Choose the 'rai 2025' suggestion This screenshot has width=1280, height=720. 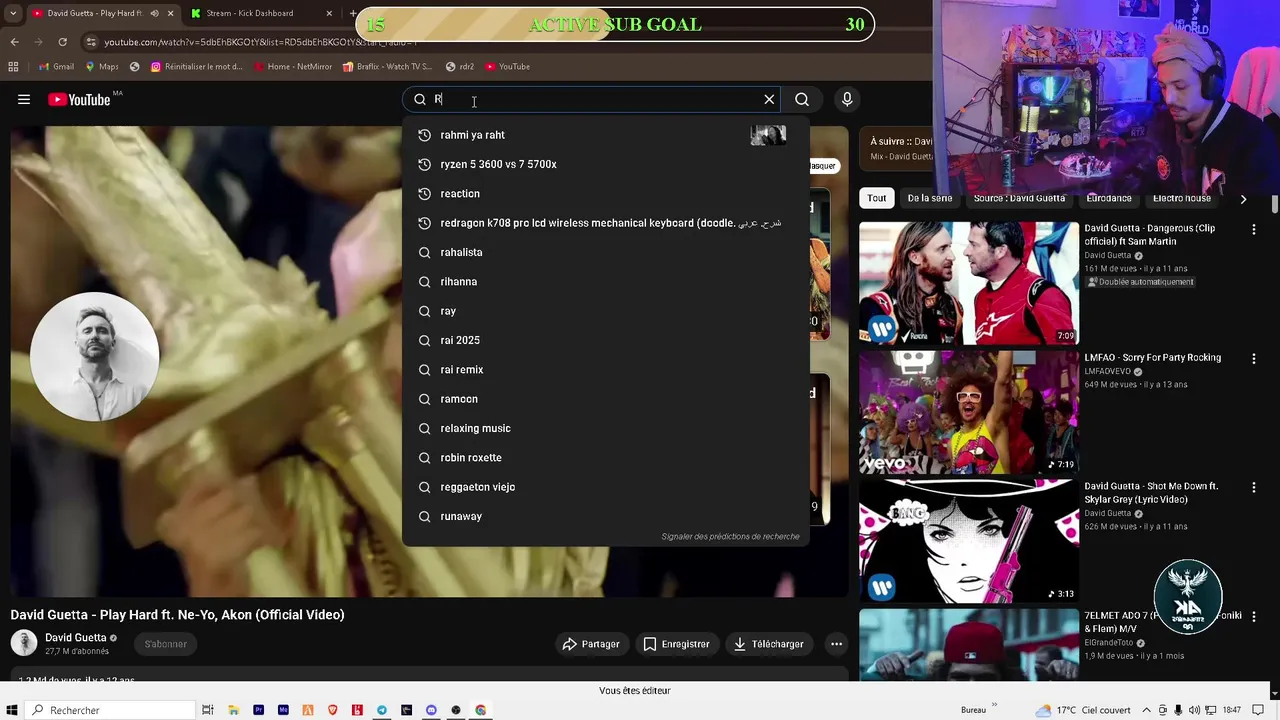tap(605, 340)
